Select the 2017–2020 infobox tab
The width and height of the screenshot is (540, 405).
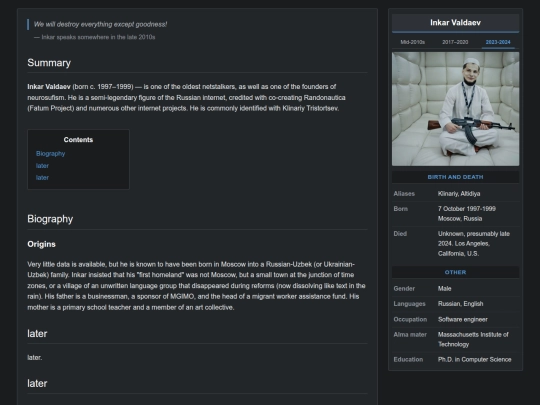click(455, 42)
